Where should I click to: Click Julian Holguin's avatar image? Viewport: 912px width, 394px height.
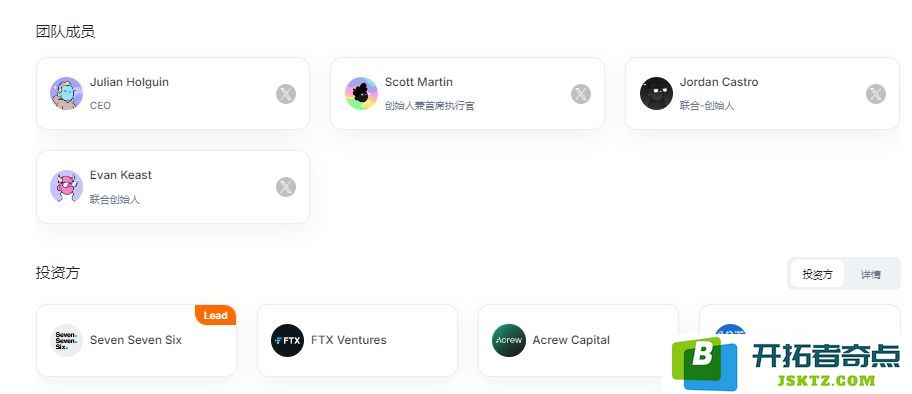tap(66, 93)
